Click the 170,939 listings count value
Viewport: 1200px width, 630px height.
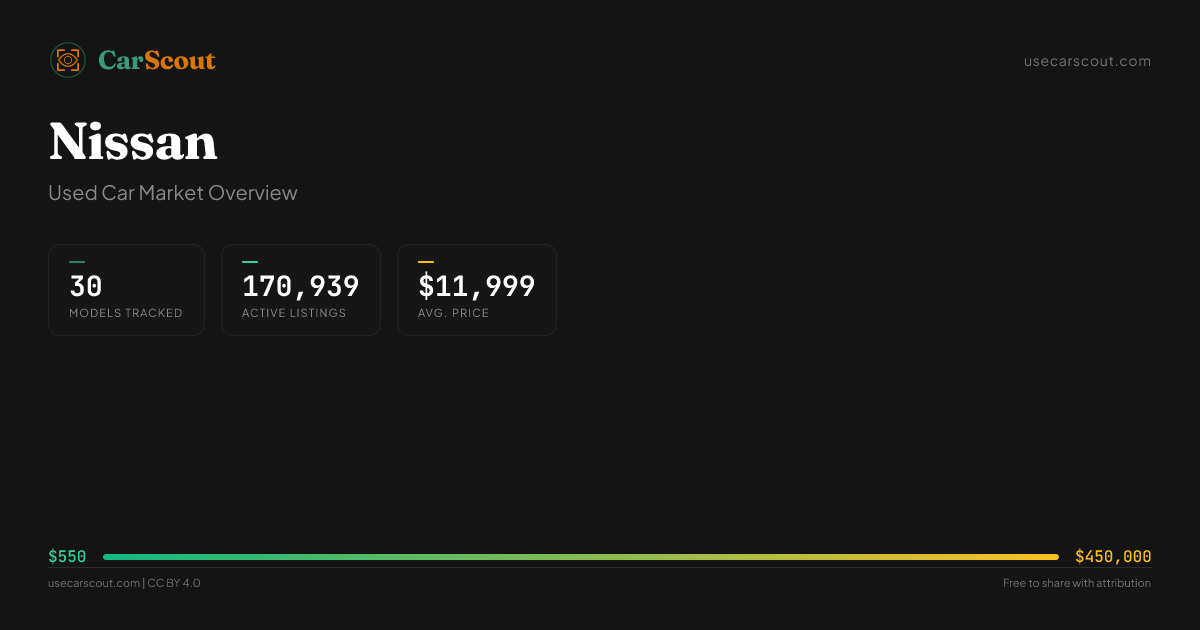point(300,287)
